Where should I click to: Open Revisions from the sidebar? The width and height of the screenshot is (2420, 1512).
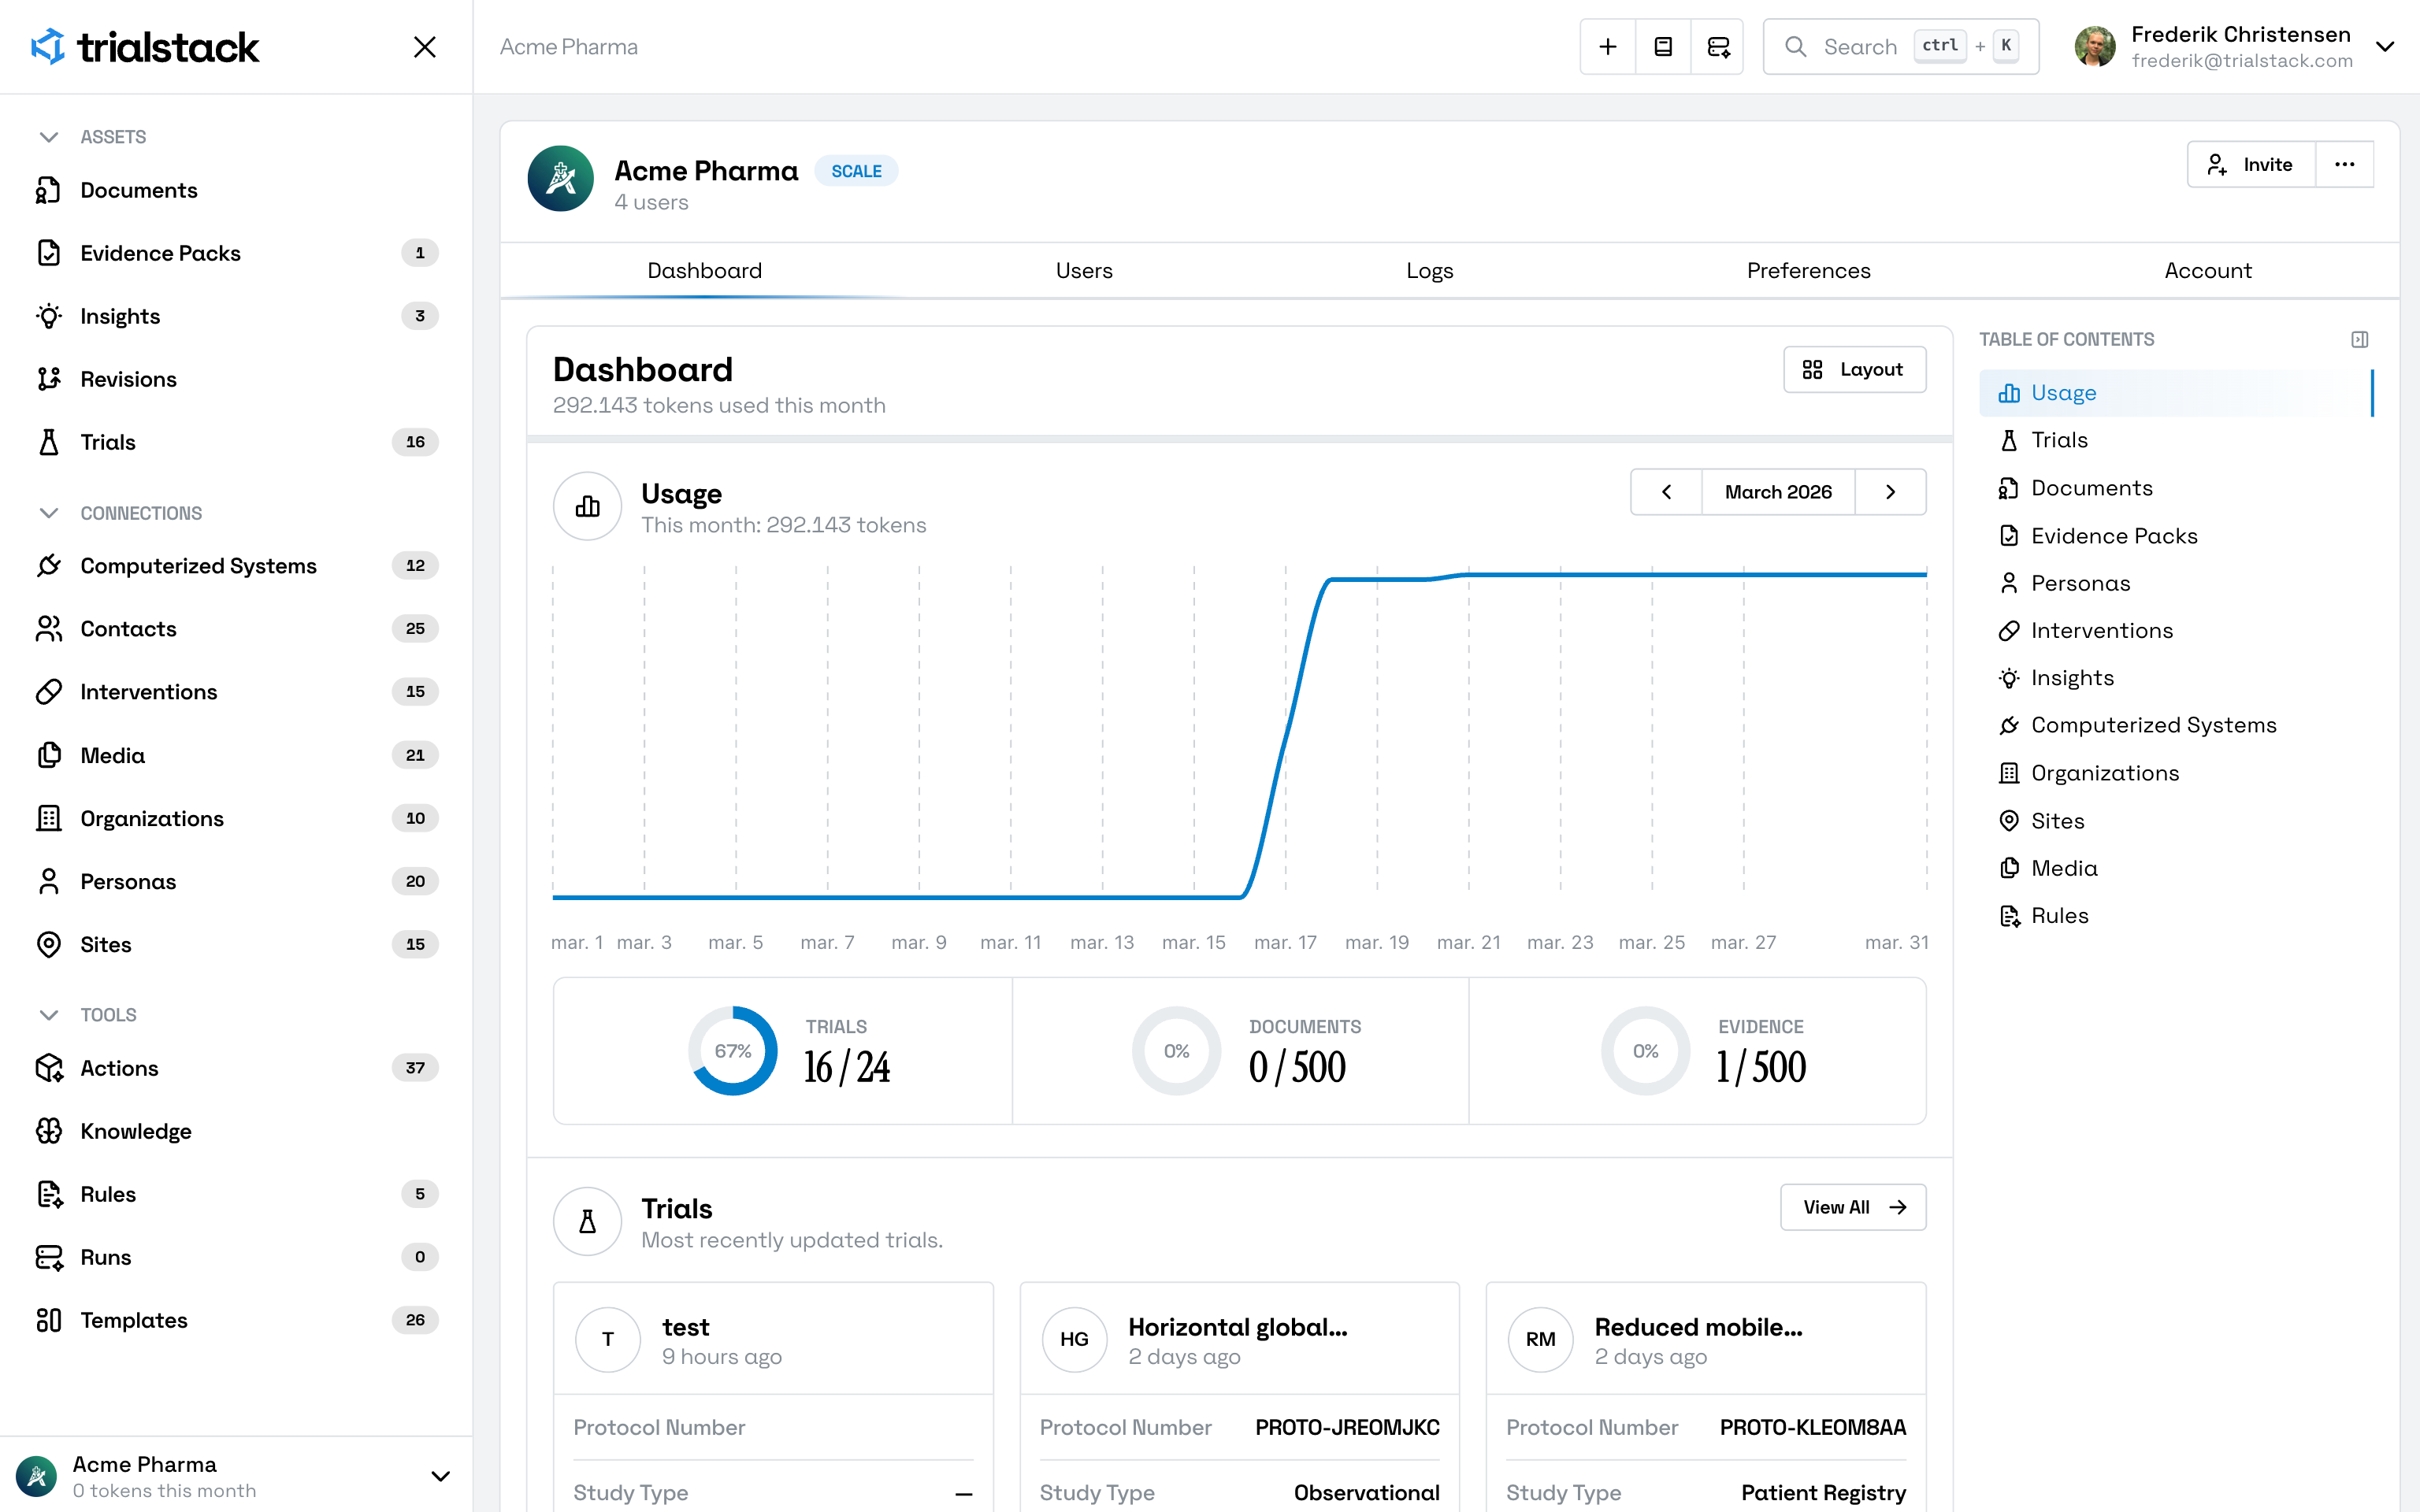(236, 379)
